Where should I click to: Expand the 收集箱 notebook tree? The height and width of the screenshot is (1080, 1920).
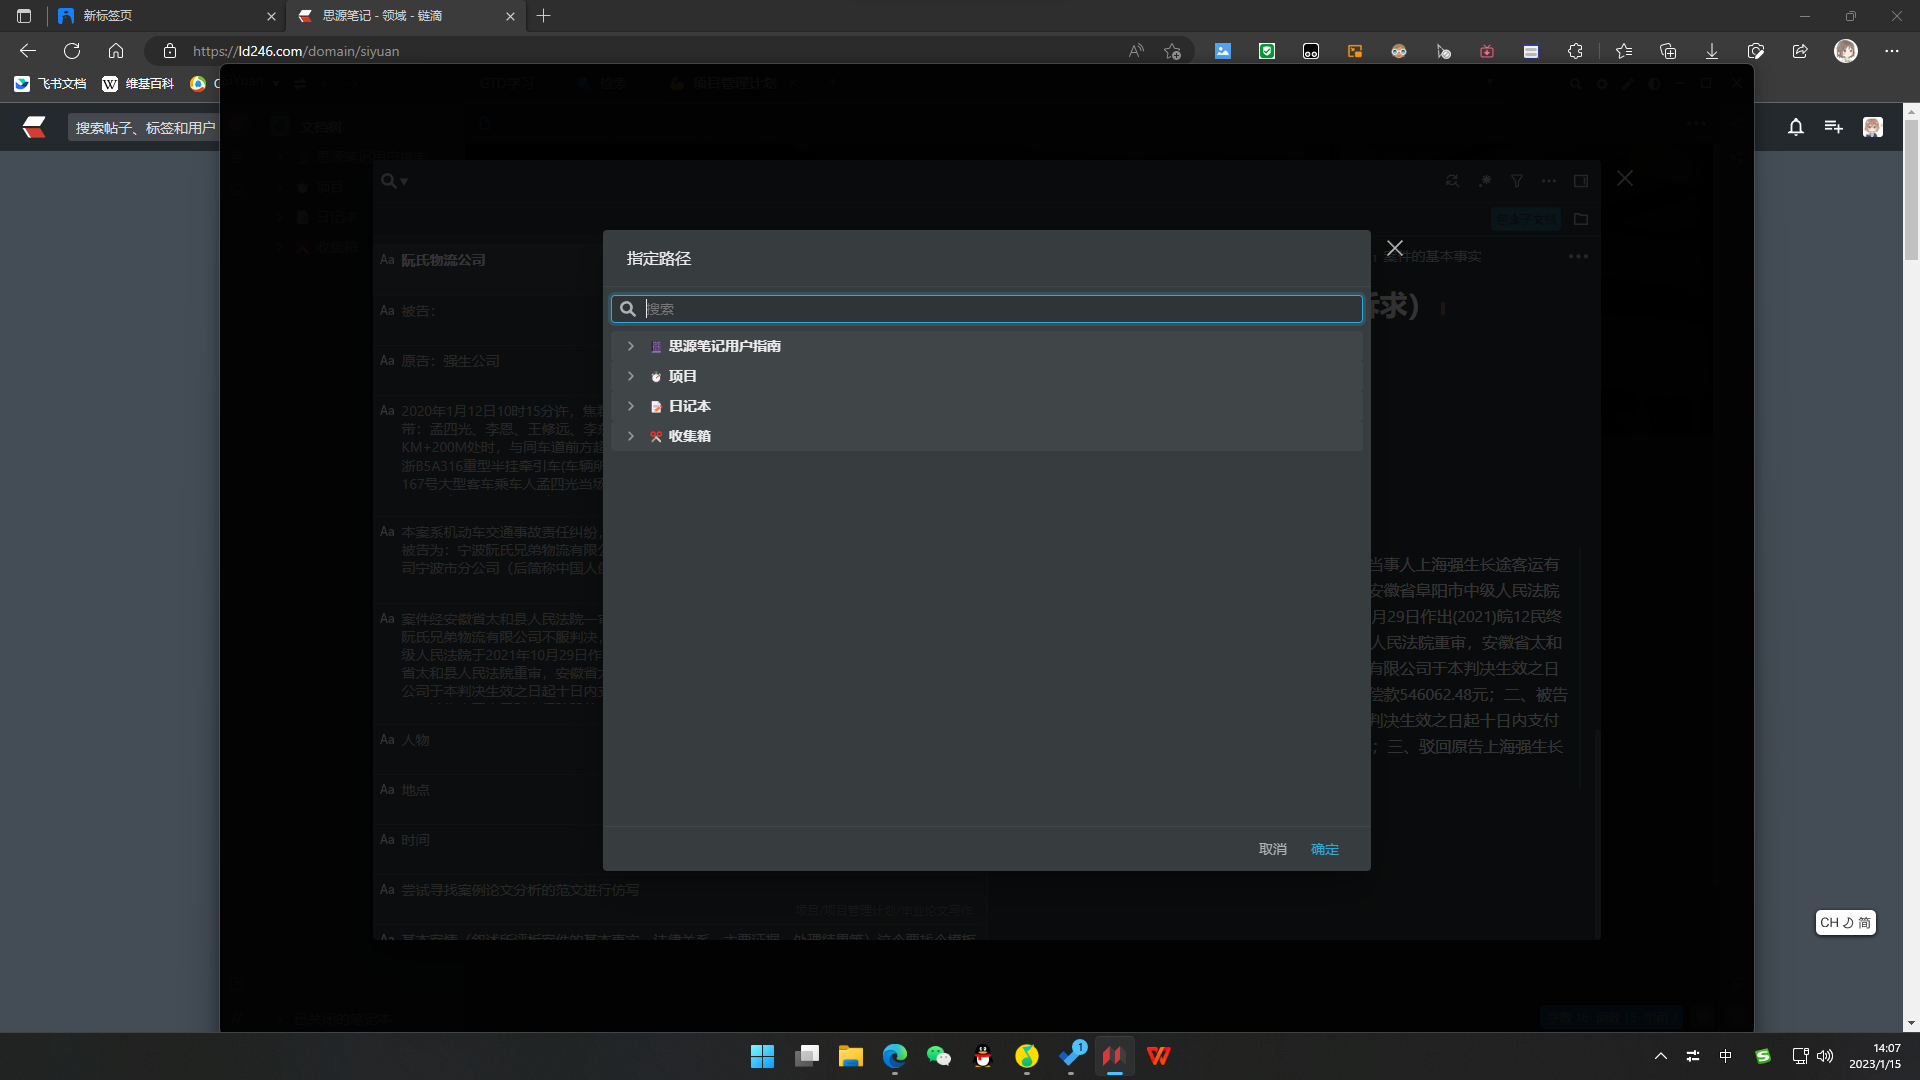pos(630,436)
